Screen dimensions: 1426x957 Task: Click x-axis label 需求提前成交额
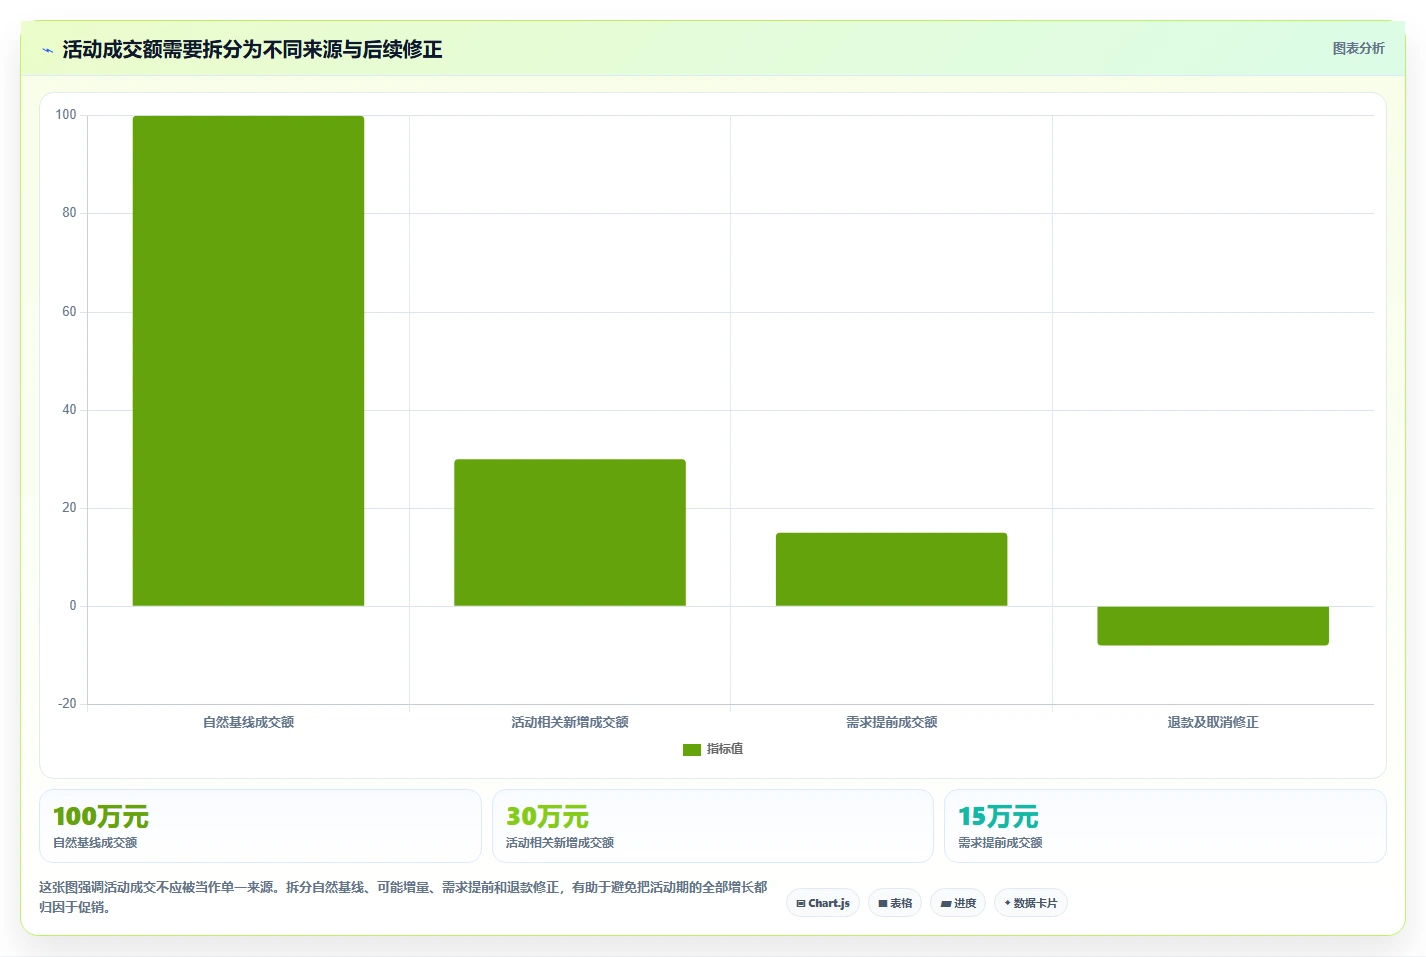(891, 722)
